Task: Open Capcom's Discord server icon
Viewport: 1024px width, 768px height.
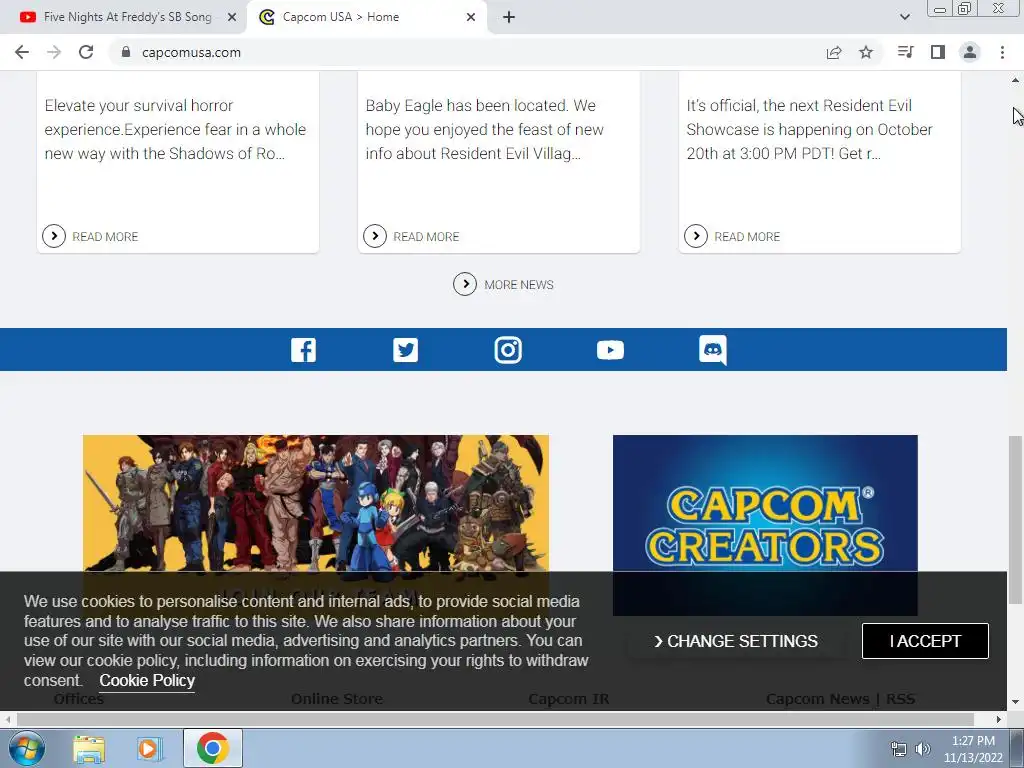Action: point(712,351)
